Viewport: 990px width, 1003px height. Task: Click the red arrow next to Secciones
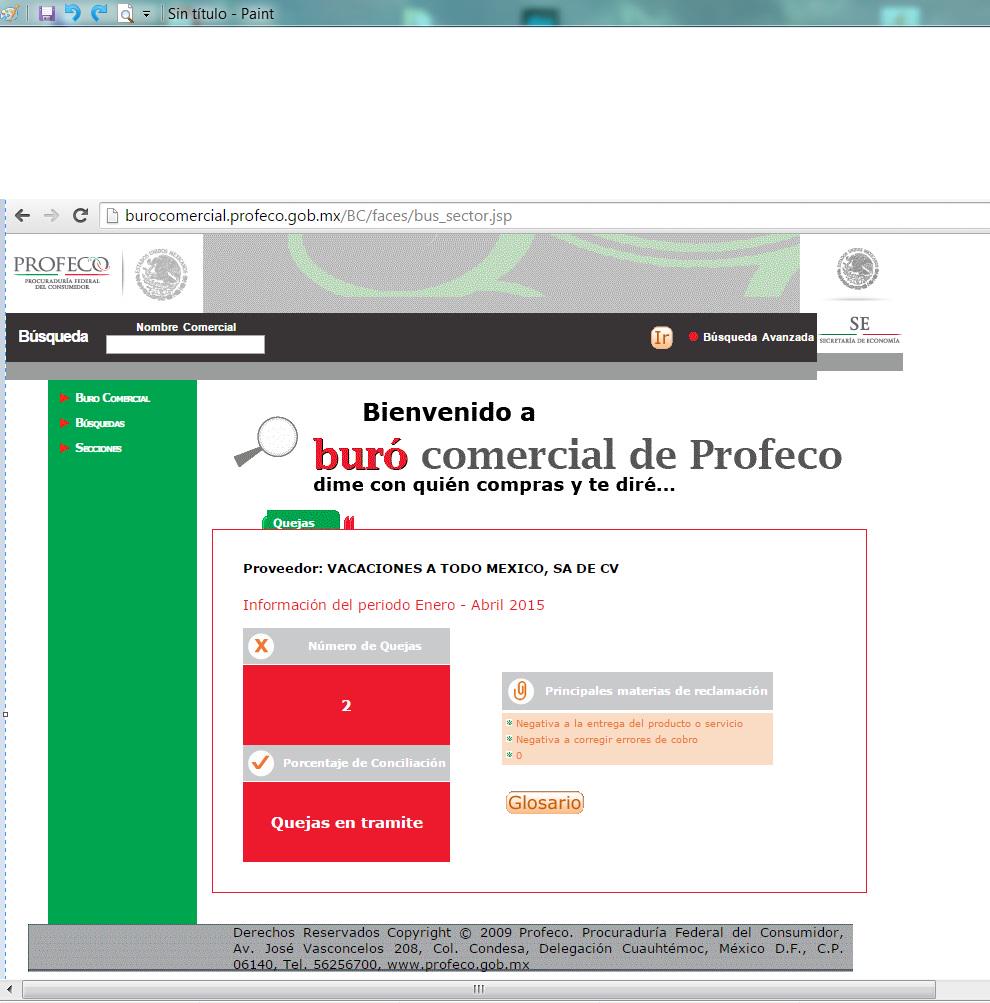64,448
